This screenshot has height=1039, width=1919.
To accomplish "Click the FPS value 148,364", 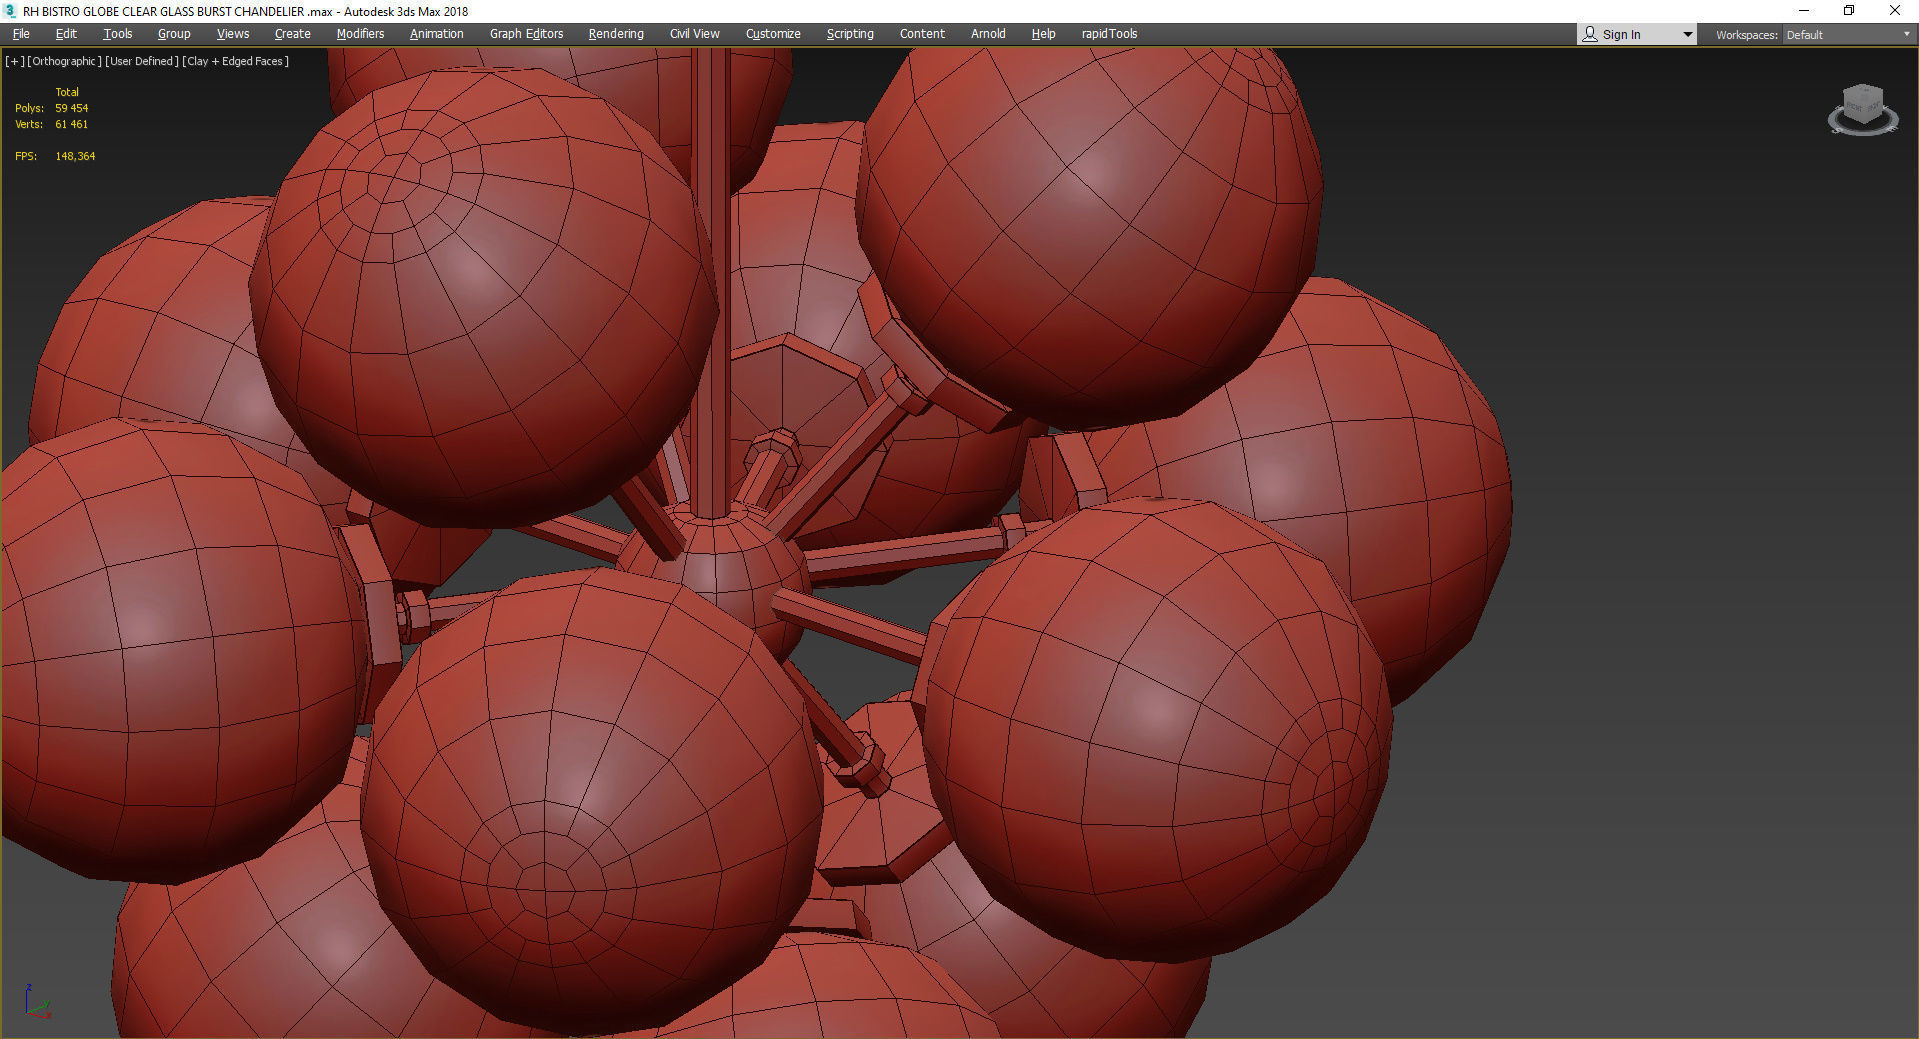I will [75, 156].
